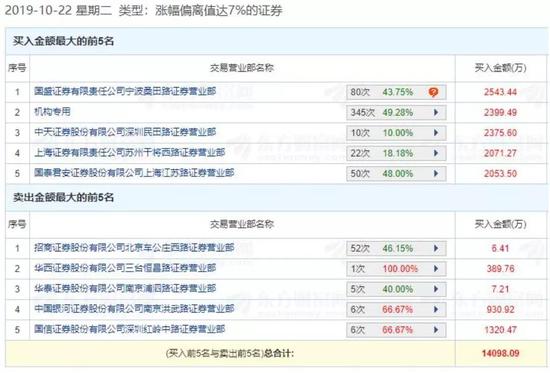Click 1次 100.00% stats box

pos(396,269)
